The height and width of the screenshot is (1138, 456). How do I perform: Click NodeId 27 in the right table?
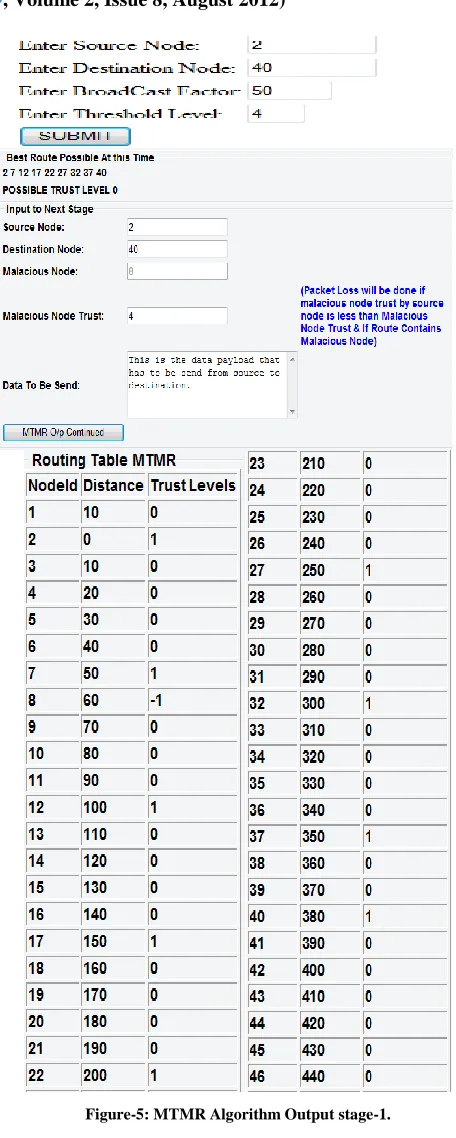click(x=257, y=570)
